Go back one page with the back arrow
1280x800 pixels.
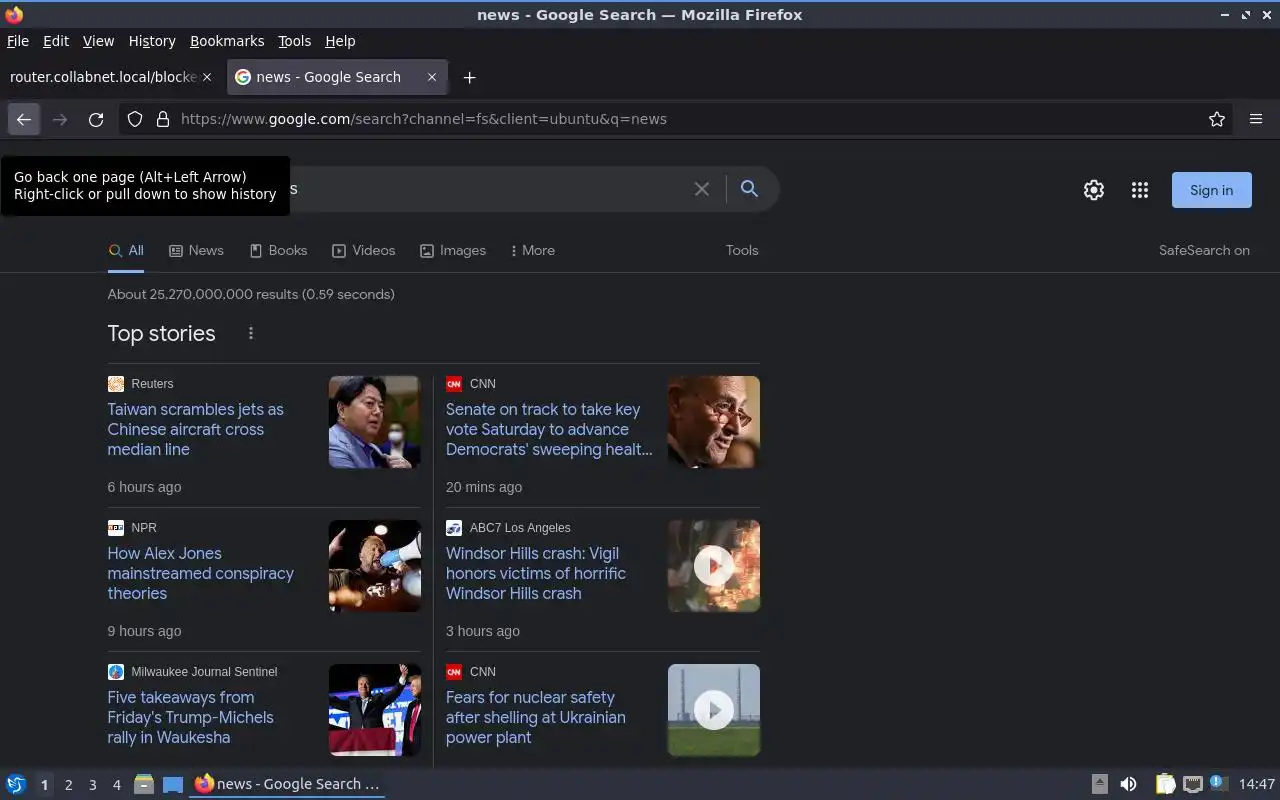coord(24,119)
